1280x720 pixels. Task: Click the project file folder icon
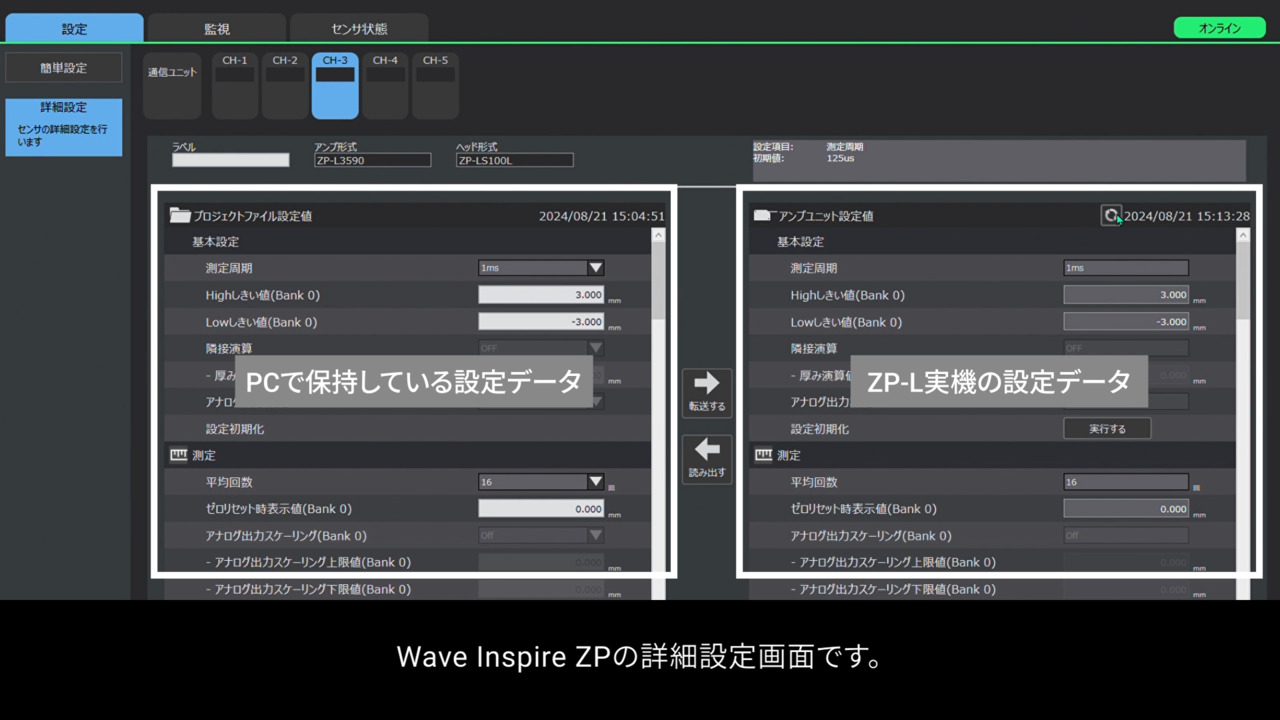(180, 215)
